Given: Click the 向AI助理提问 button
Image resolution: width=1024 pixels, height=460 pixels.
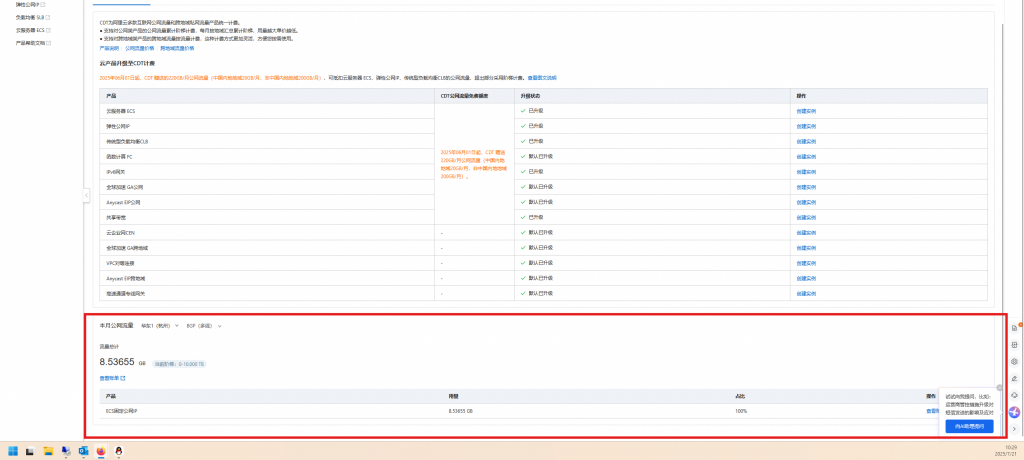Looking at the screenshot, I should point(969,426).
